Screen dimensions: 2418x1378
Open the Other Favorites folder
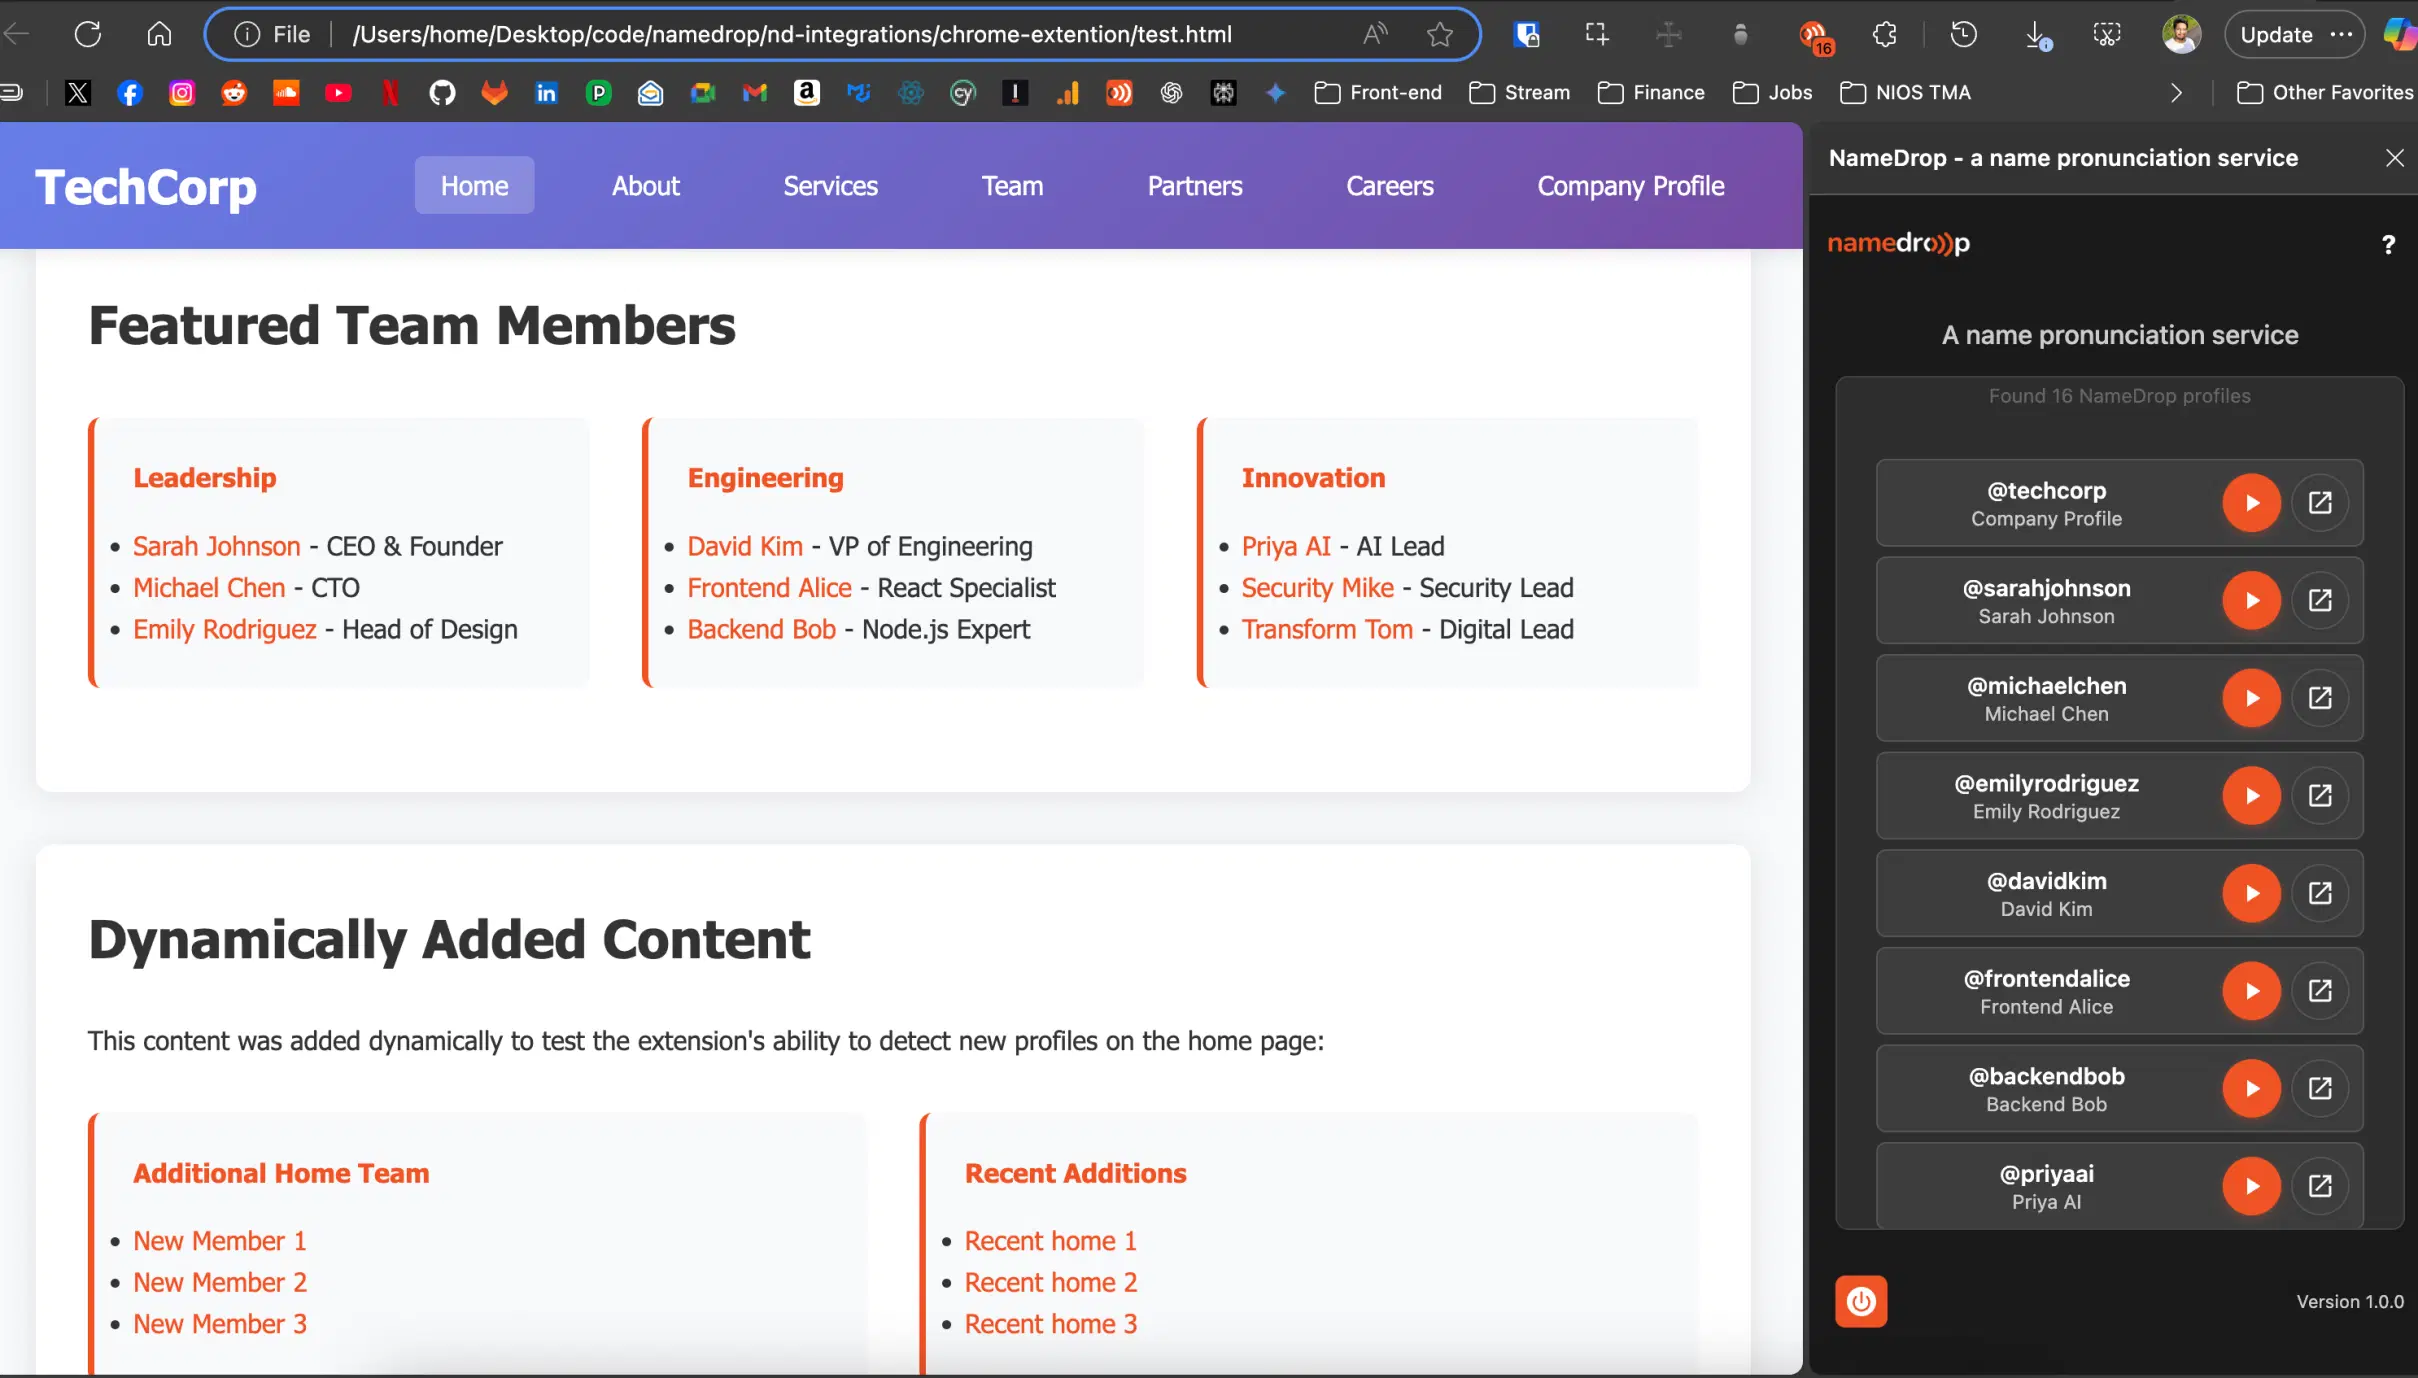click(x=2325, y=93)
